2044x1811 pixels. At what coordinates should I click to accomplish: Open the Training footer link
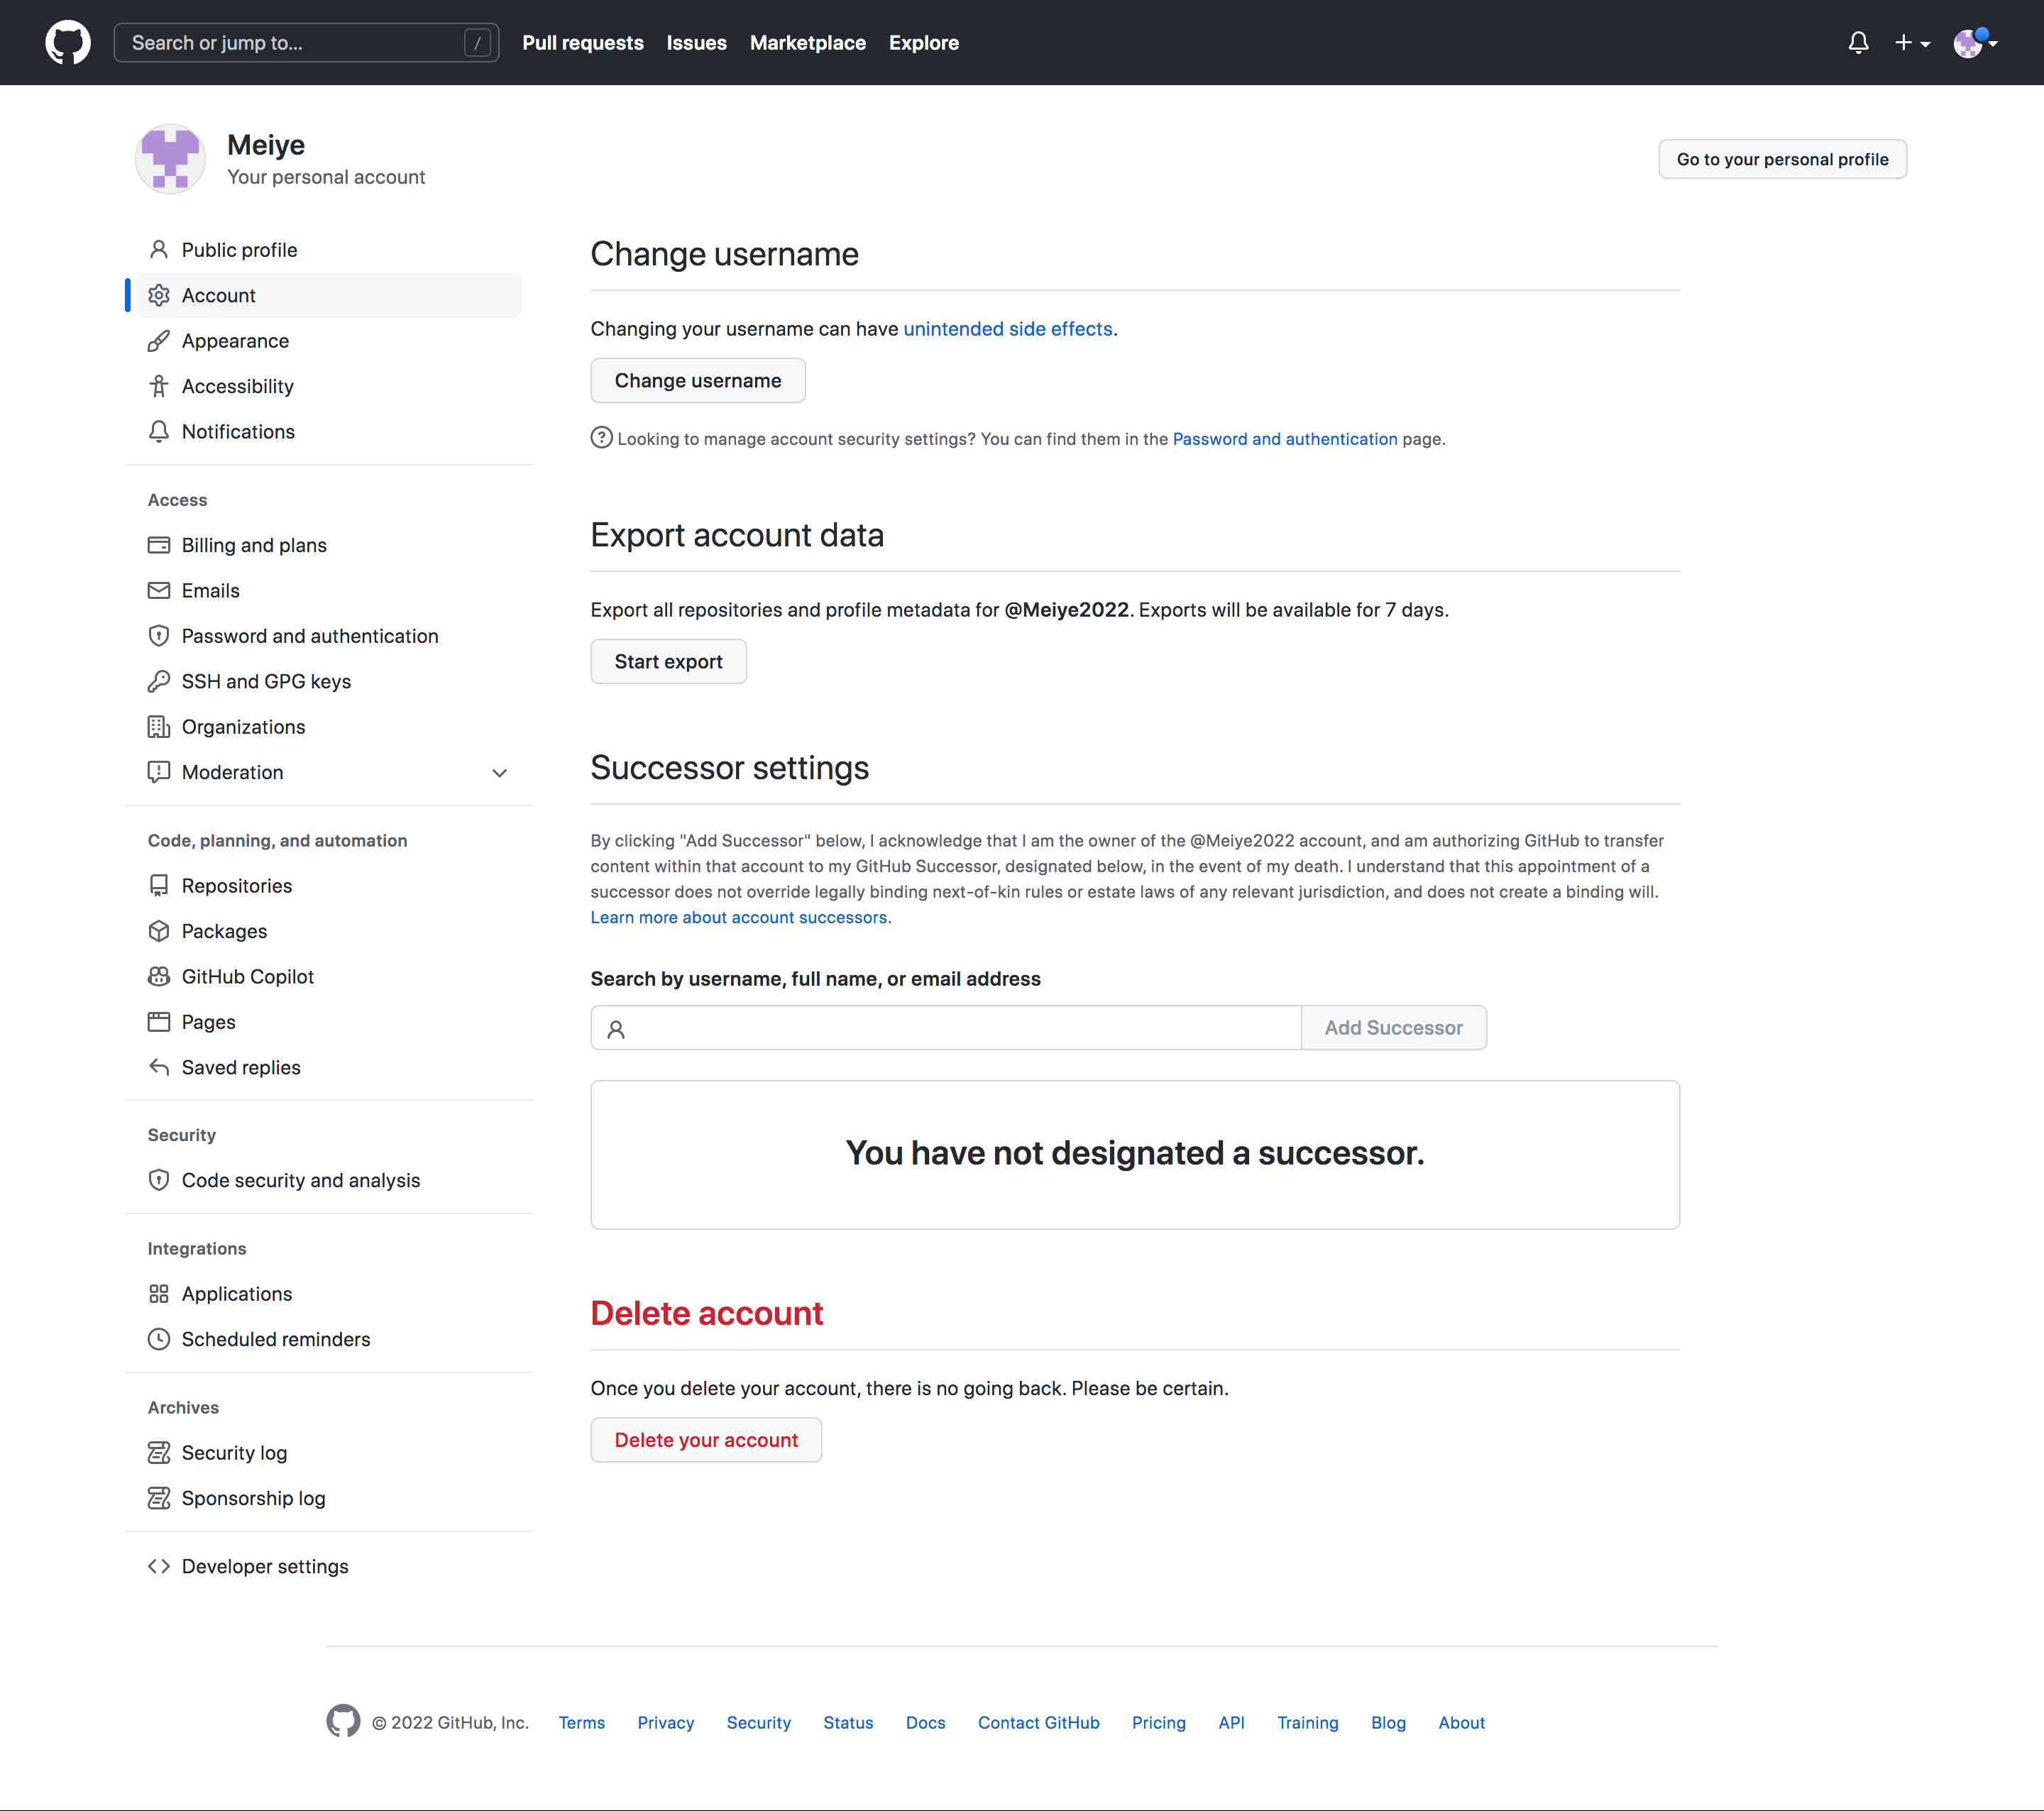(x=1308, y=1722)
